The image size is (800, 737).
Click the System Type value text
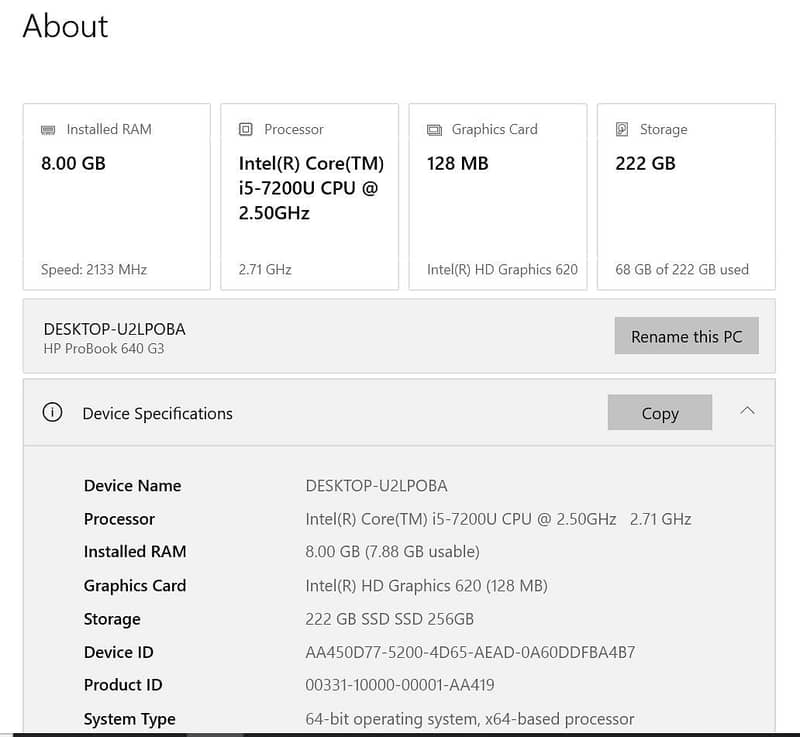point(469,719)
